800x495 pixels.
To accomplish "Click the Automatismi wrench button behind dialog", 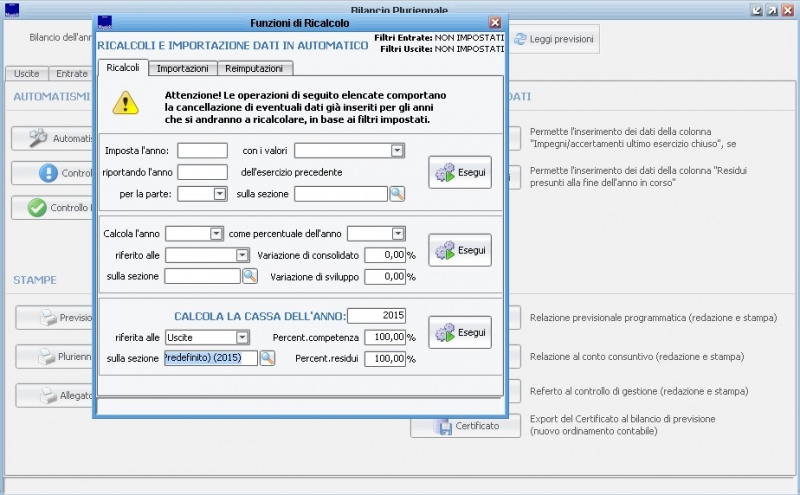I will pos(52,138).
